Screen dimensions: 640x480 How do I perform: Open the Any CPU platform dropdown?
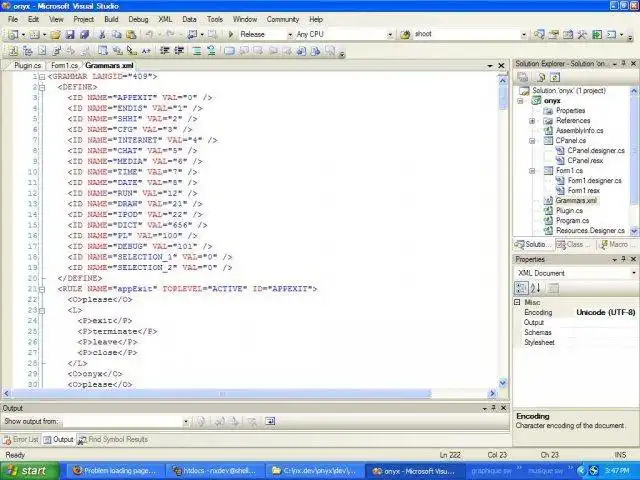390,35
